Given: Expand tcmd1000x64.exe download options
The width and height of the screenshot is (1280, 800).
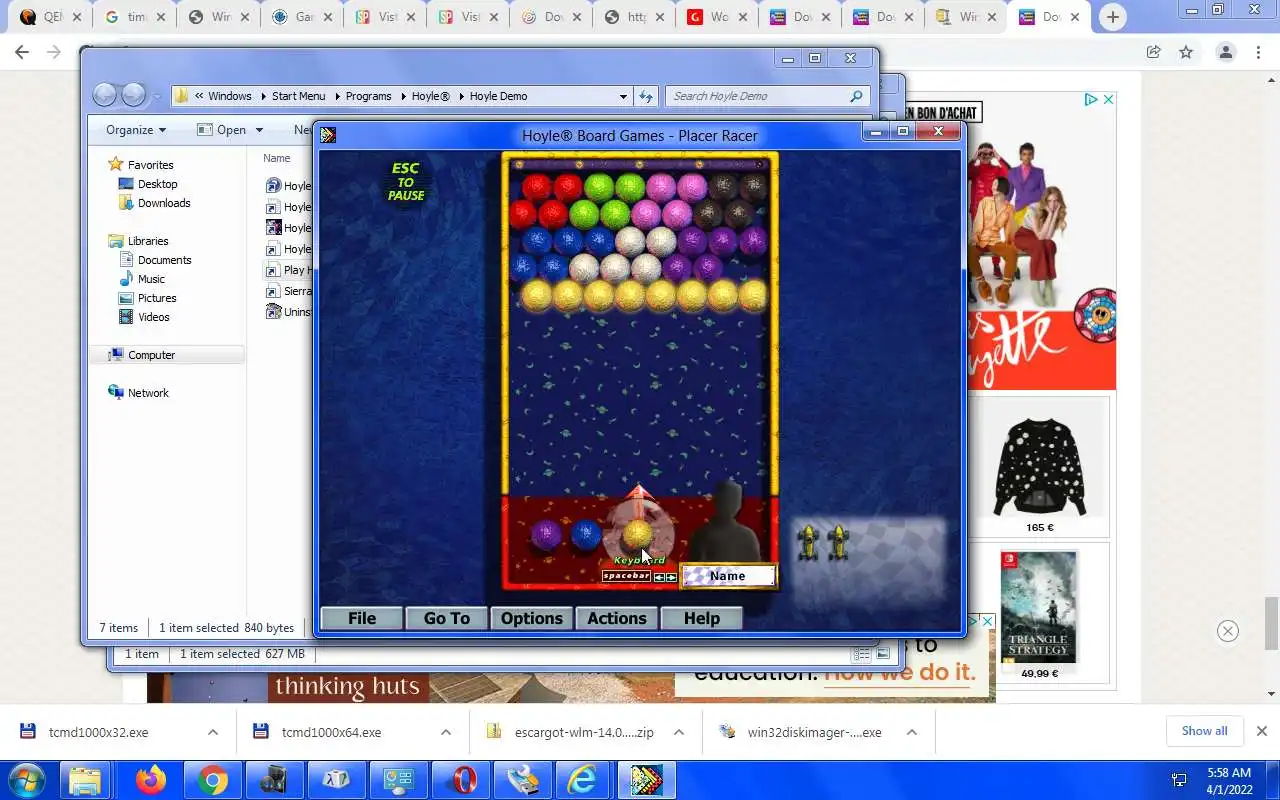Looking at the screenshot, I should (x=446, y=732).
